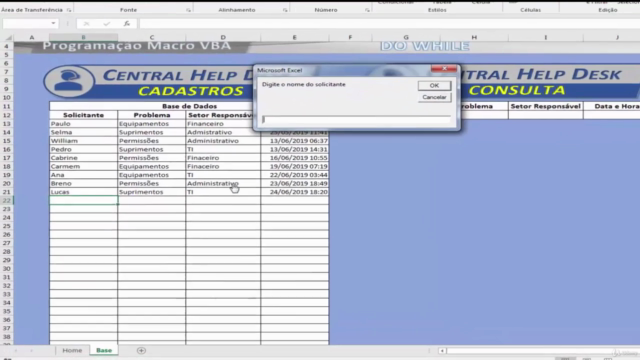
Task: Open the Alinhamento group dialog launcher
Action: tap(285, 10)
